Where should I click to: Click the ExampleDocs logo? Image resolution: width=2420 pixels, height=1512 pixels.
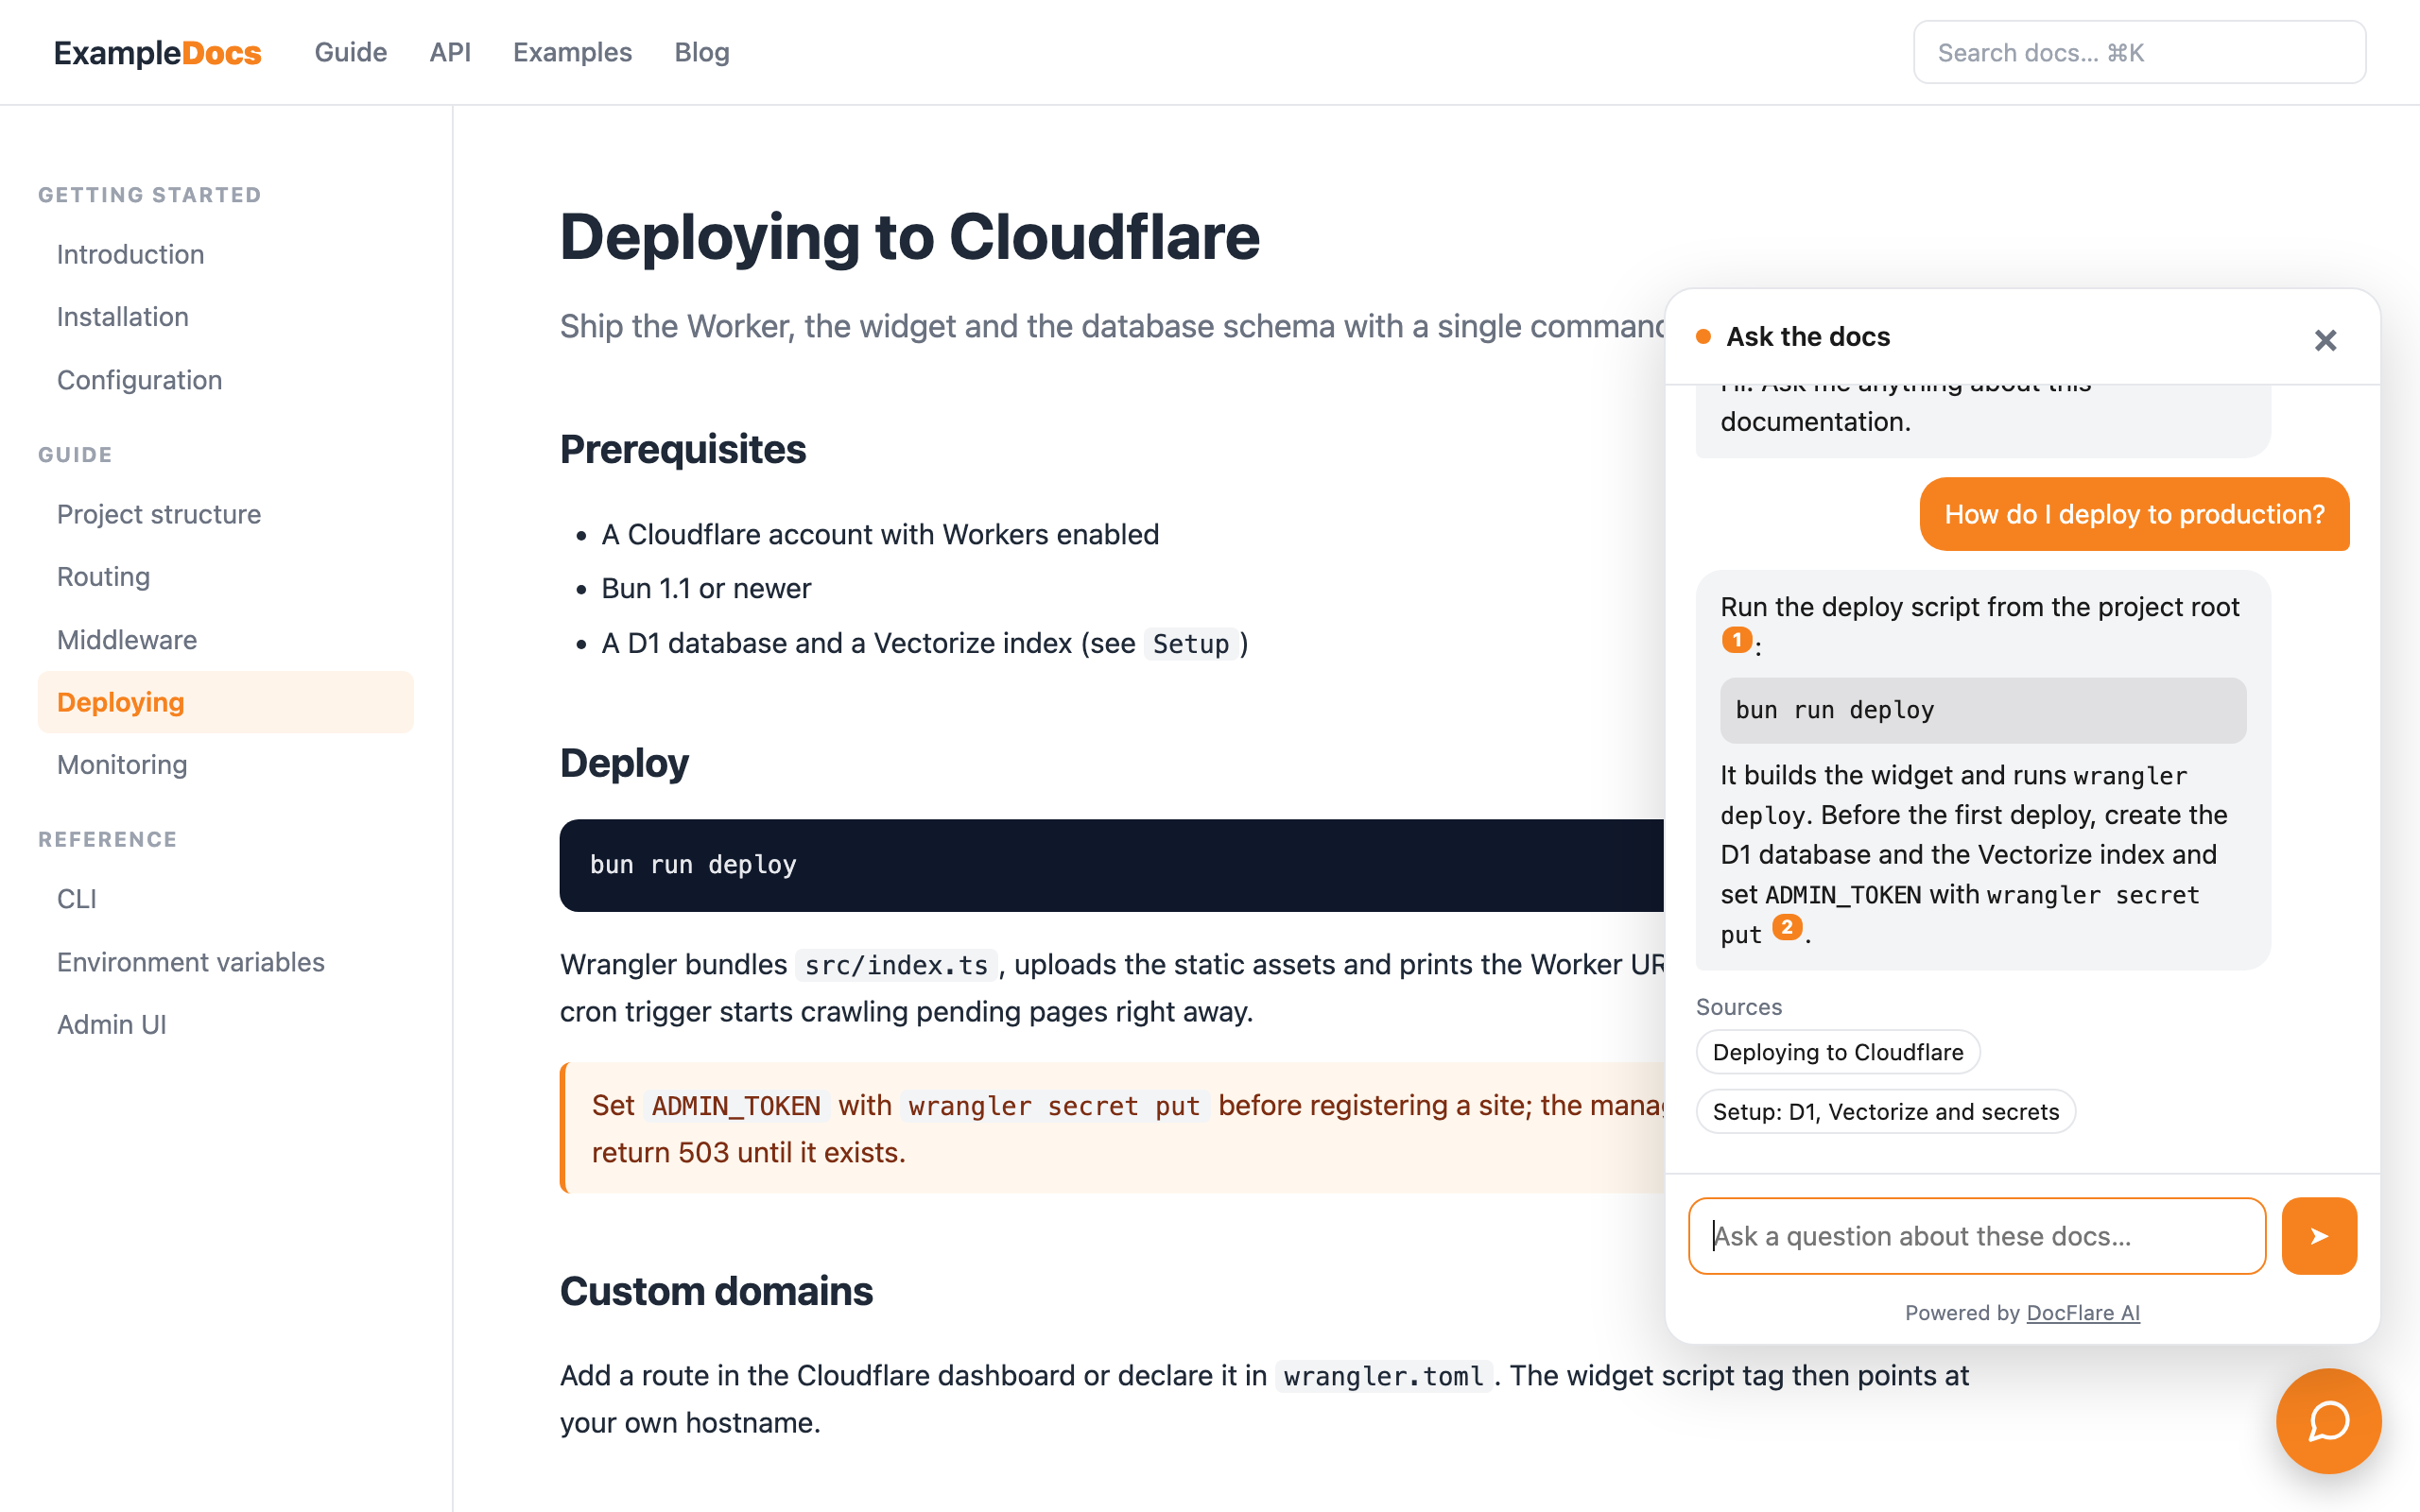[158, 52]
